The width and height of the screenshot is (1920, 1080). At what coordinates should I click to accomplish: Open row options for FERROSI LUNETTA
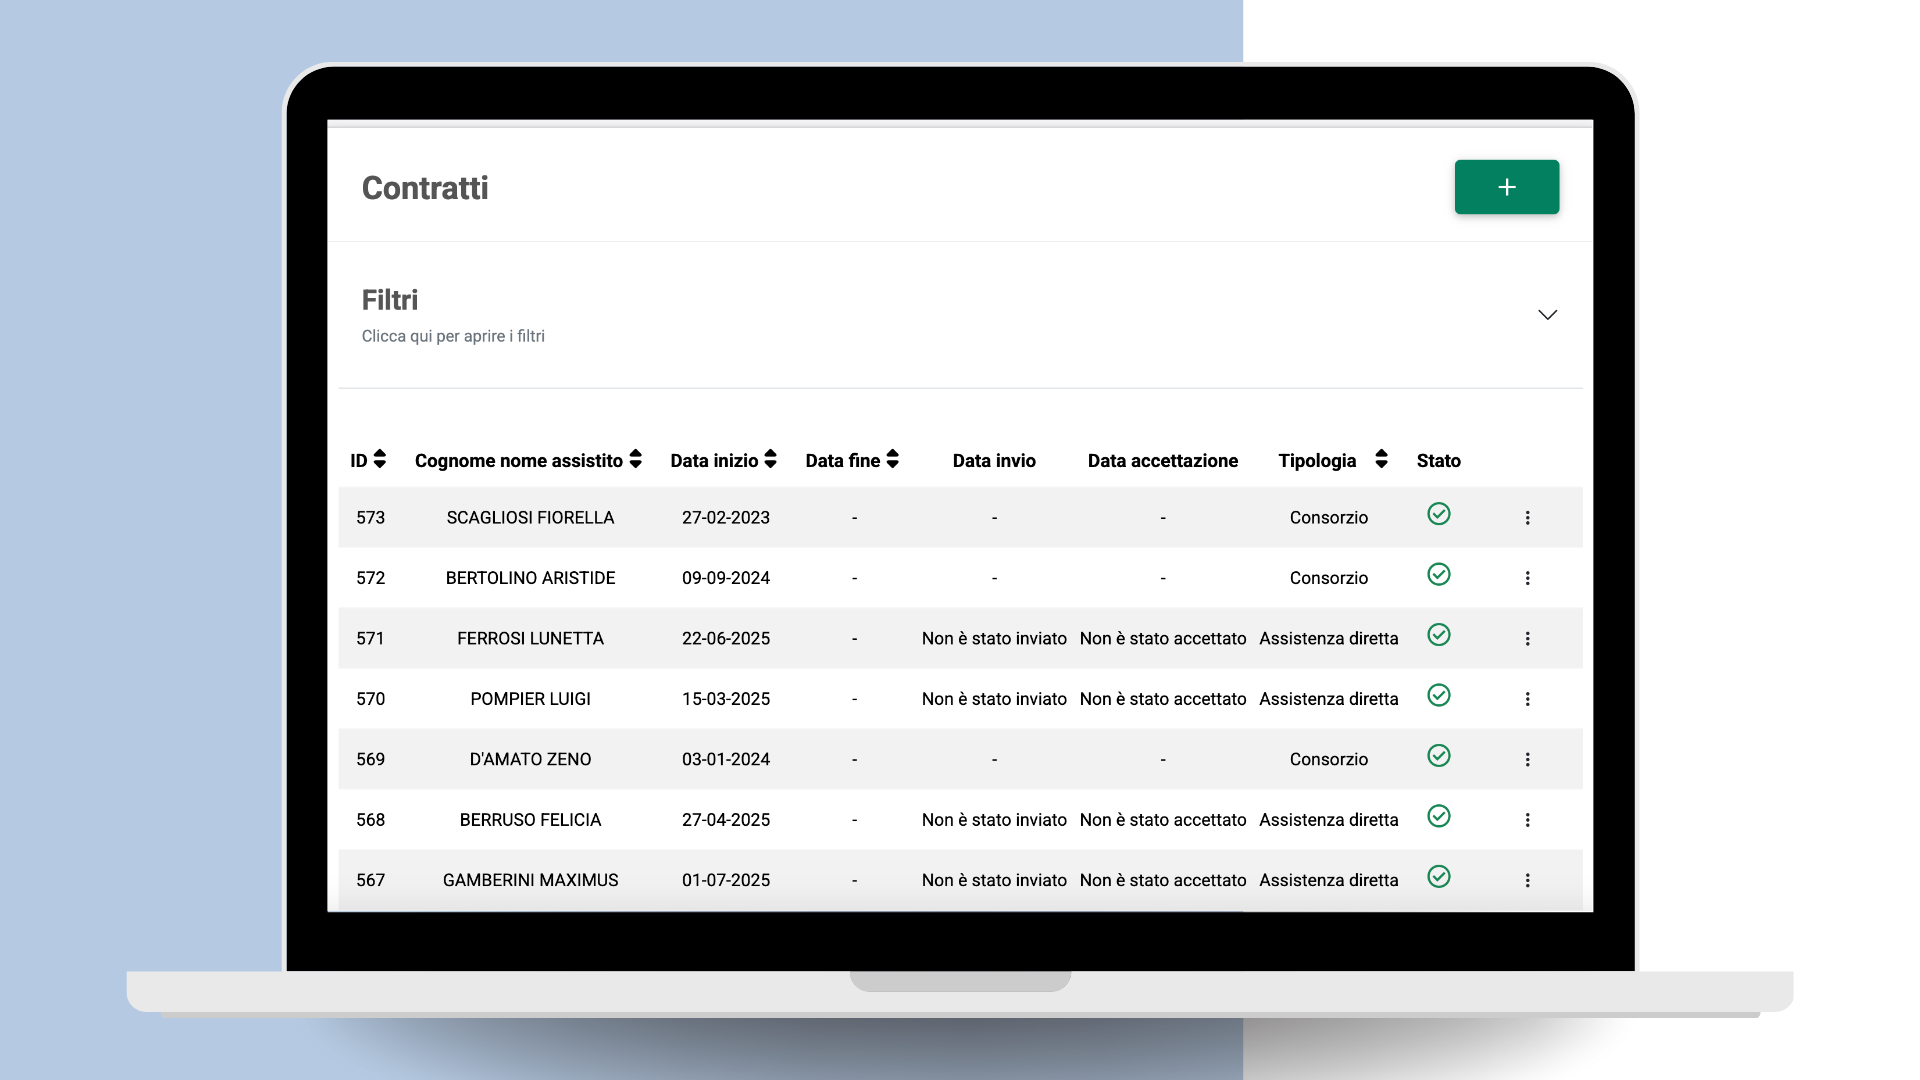(1527, 639)
